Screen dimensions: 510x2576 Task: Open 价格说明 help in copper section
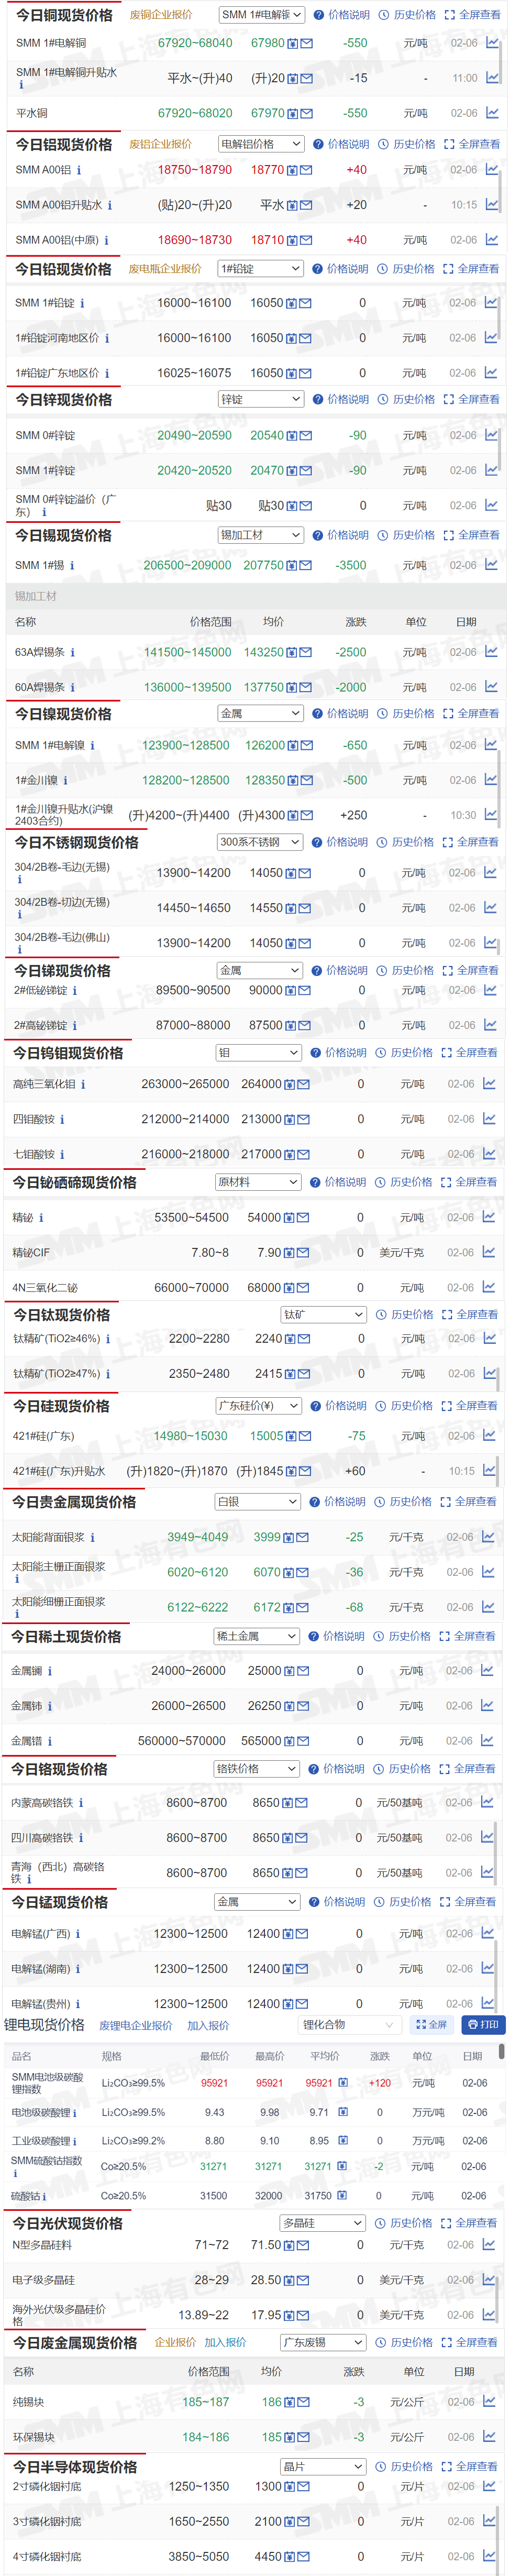click(x=341, y=15)
